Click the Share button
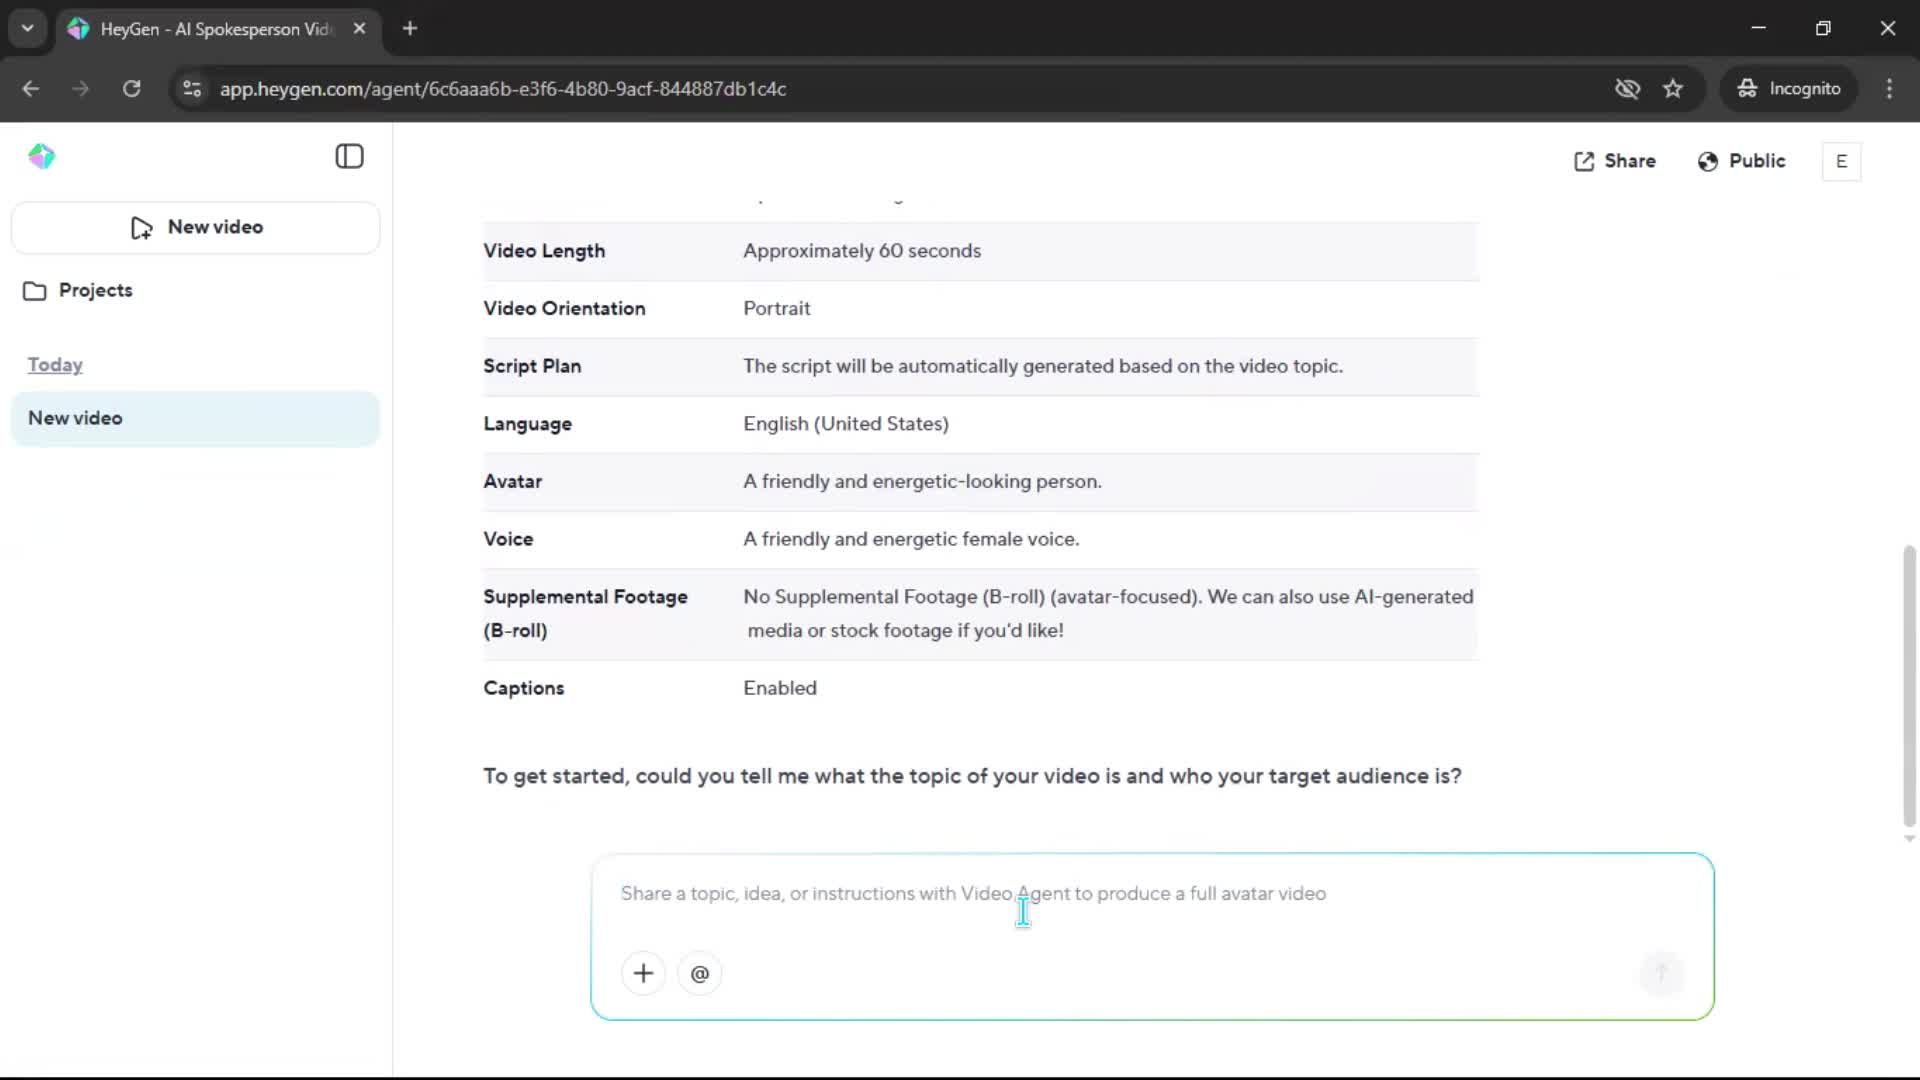Image resolution: width=1920 pixels, height=1080 pixels. tap(1614, 161)
